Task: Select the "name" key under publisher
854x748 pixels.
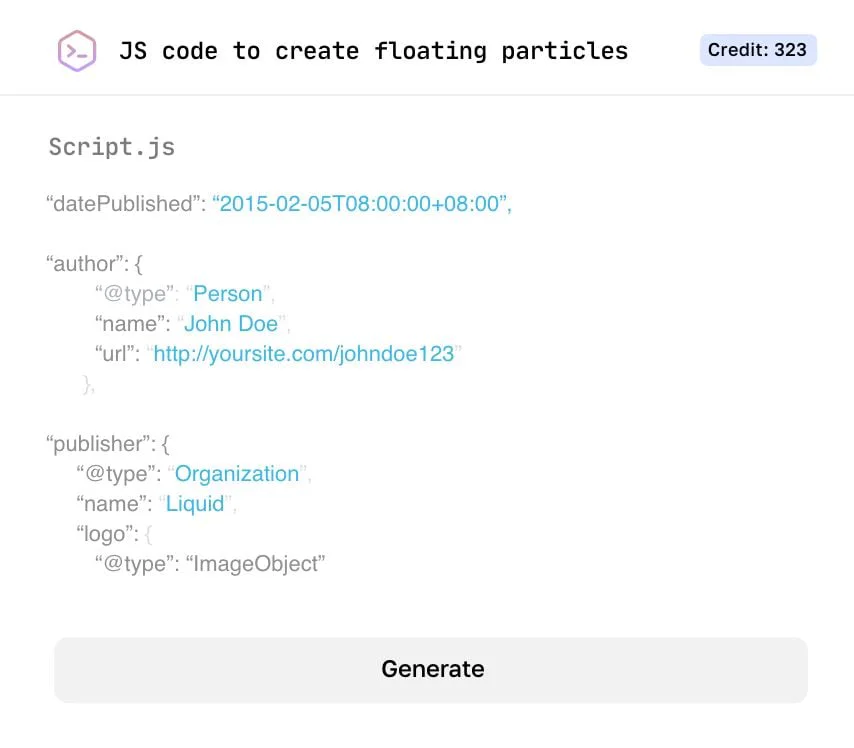Action: (116, 503)
